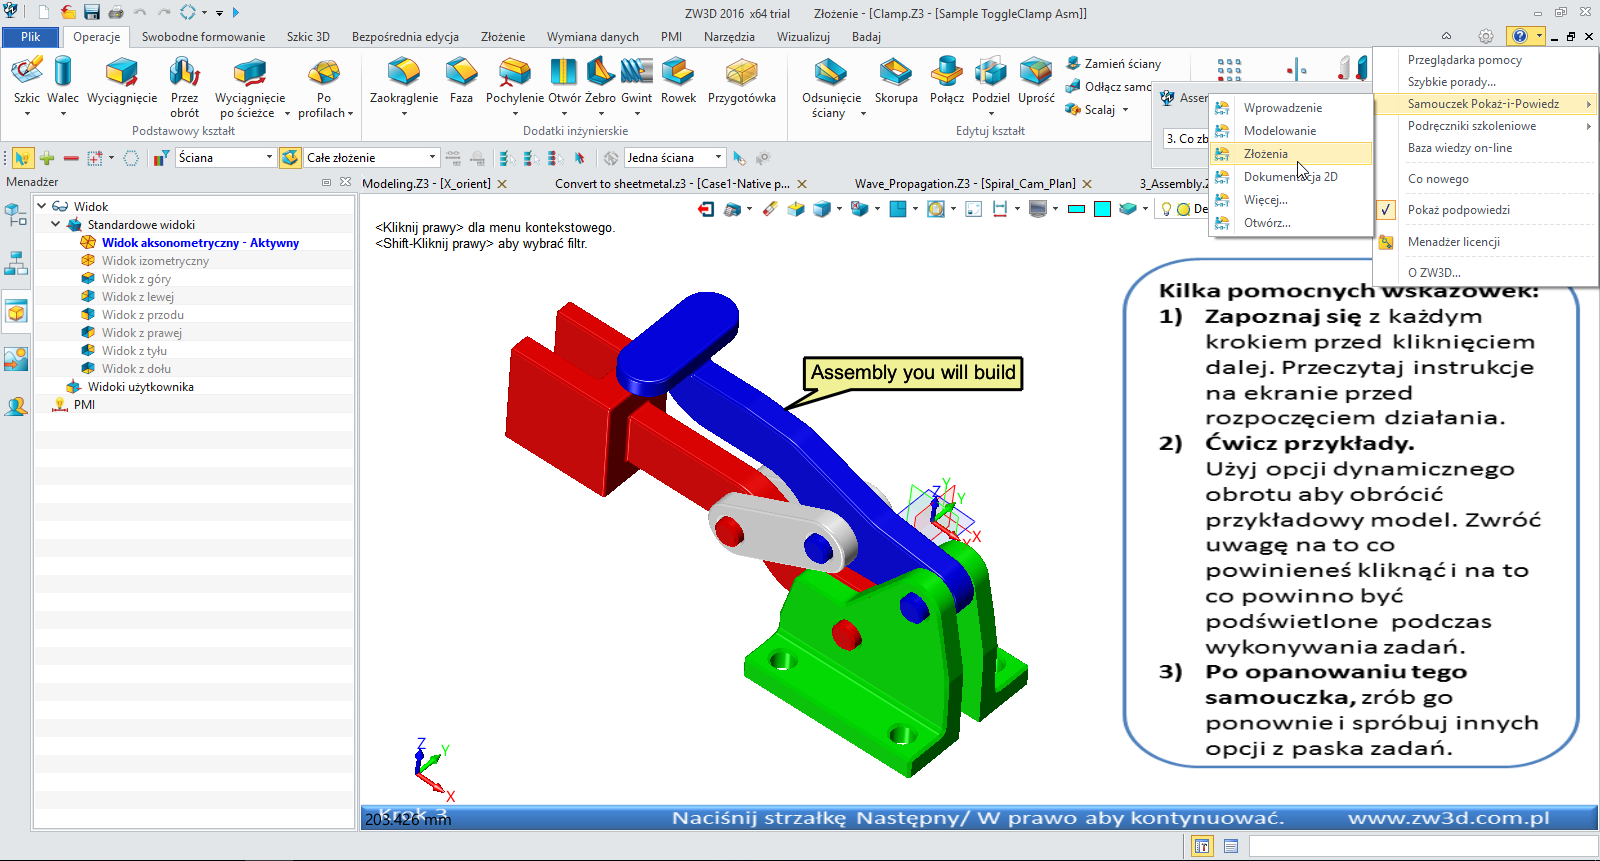Toggle the light bulb icon in view toolbar

point(1166,209)
